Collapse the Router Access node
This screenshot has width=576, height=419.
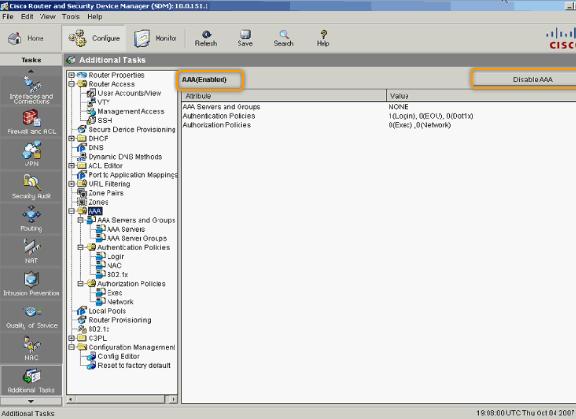[72, 84]
